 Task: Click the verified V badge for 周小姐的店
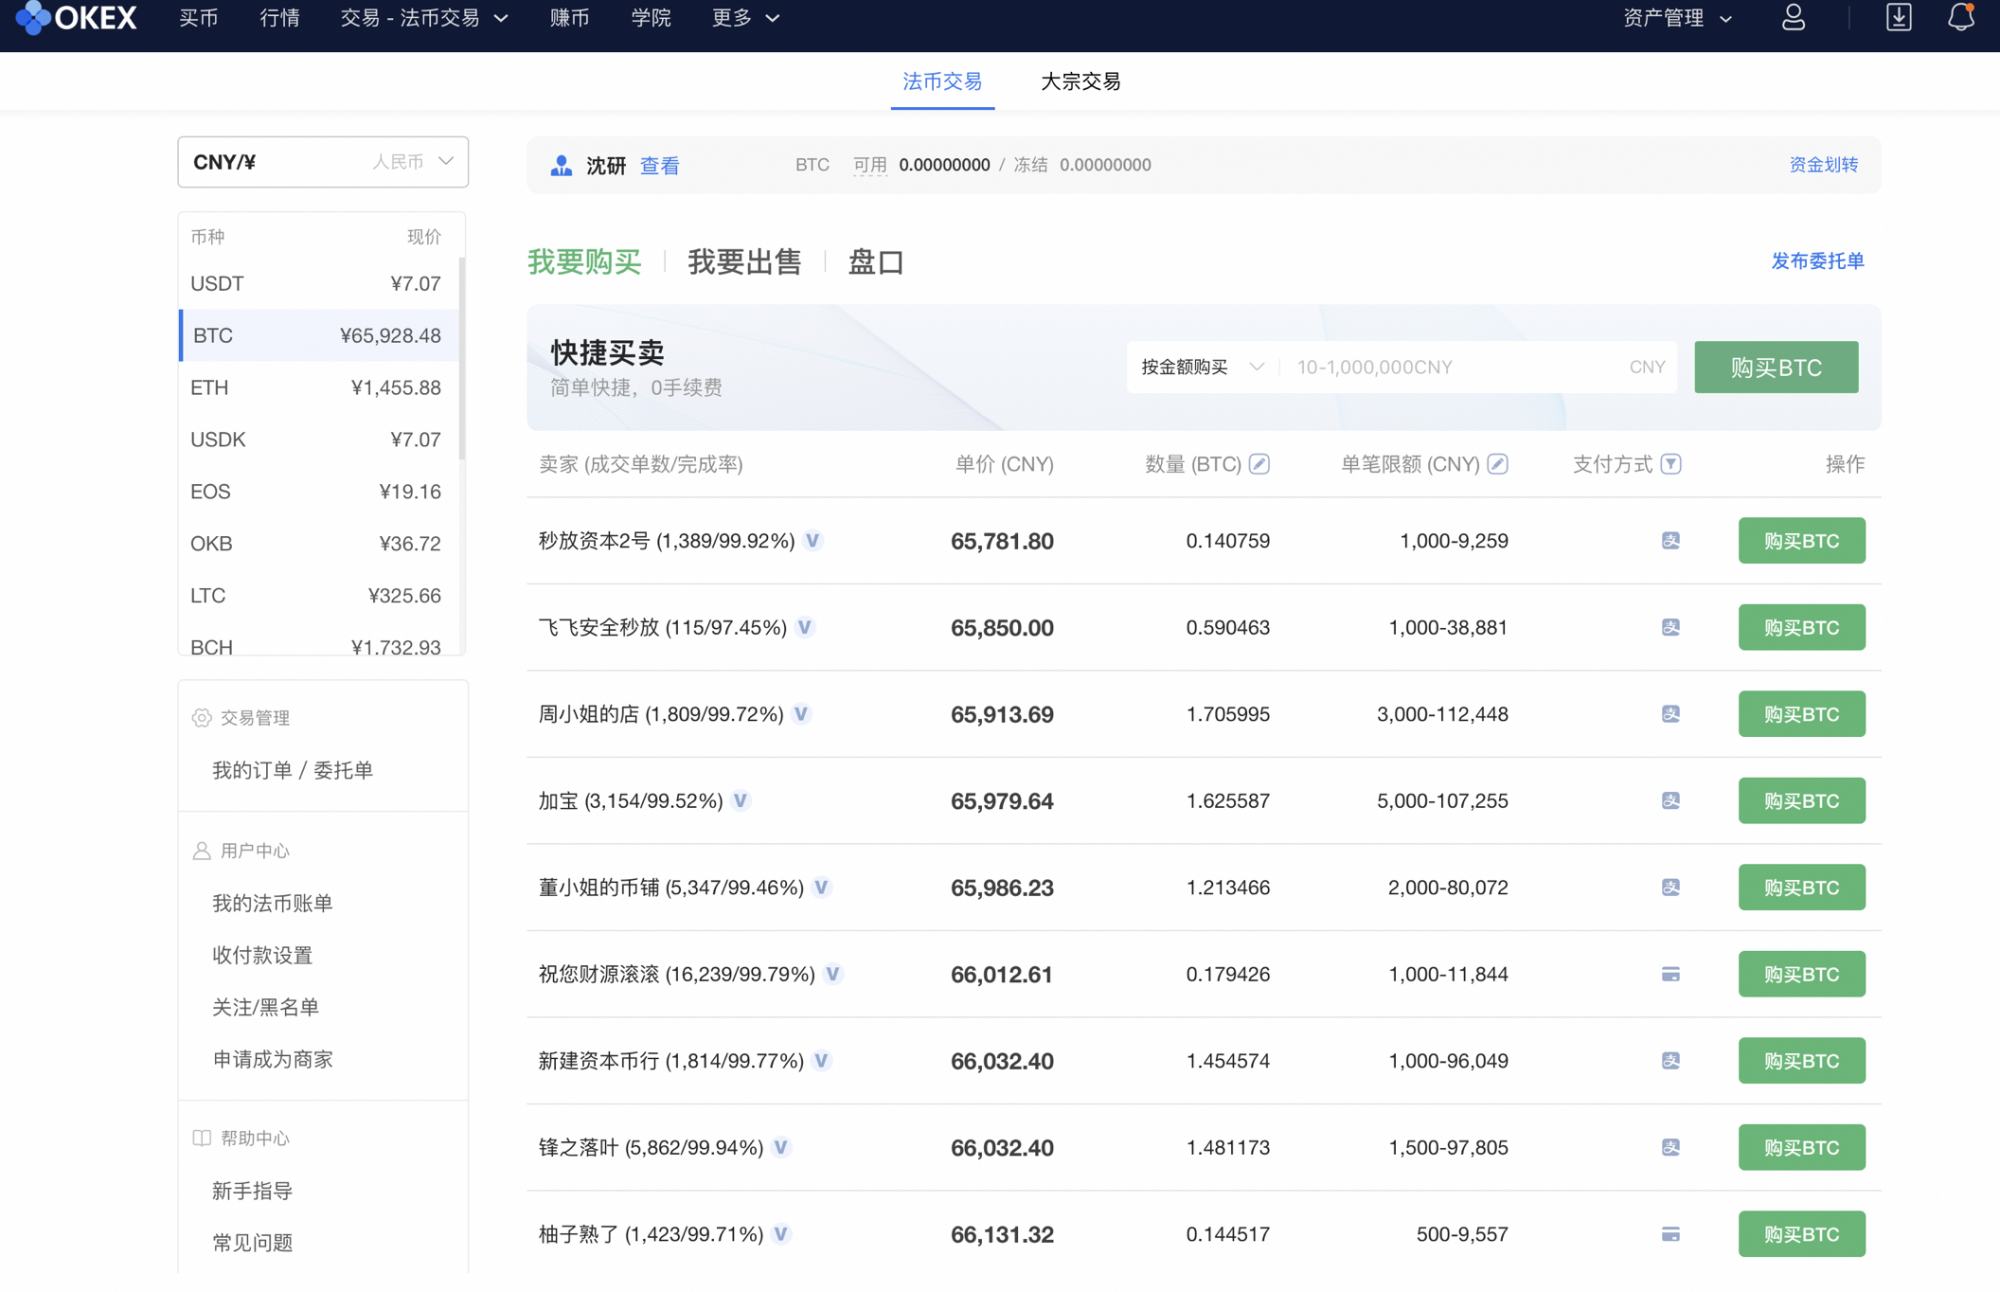[x=801, y=714]
